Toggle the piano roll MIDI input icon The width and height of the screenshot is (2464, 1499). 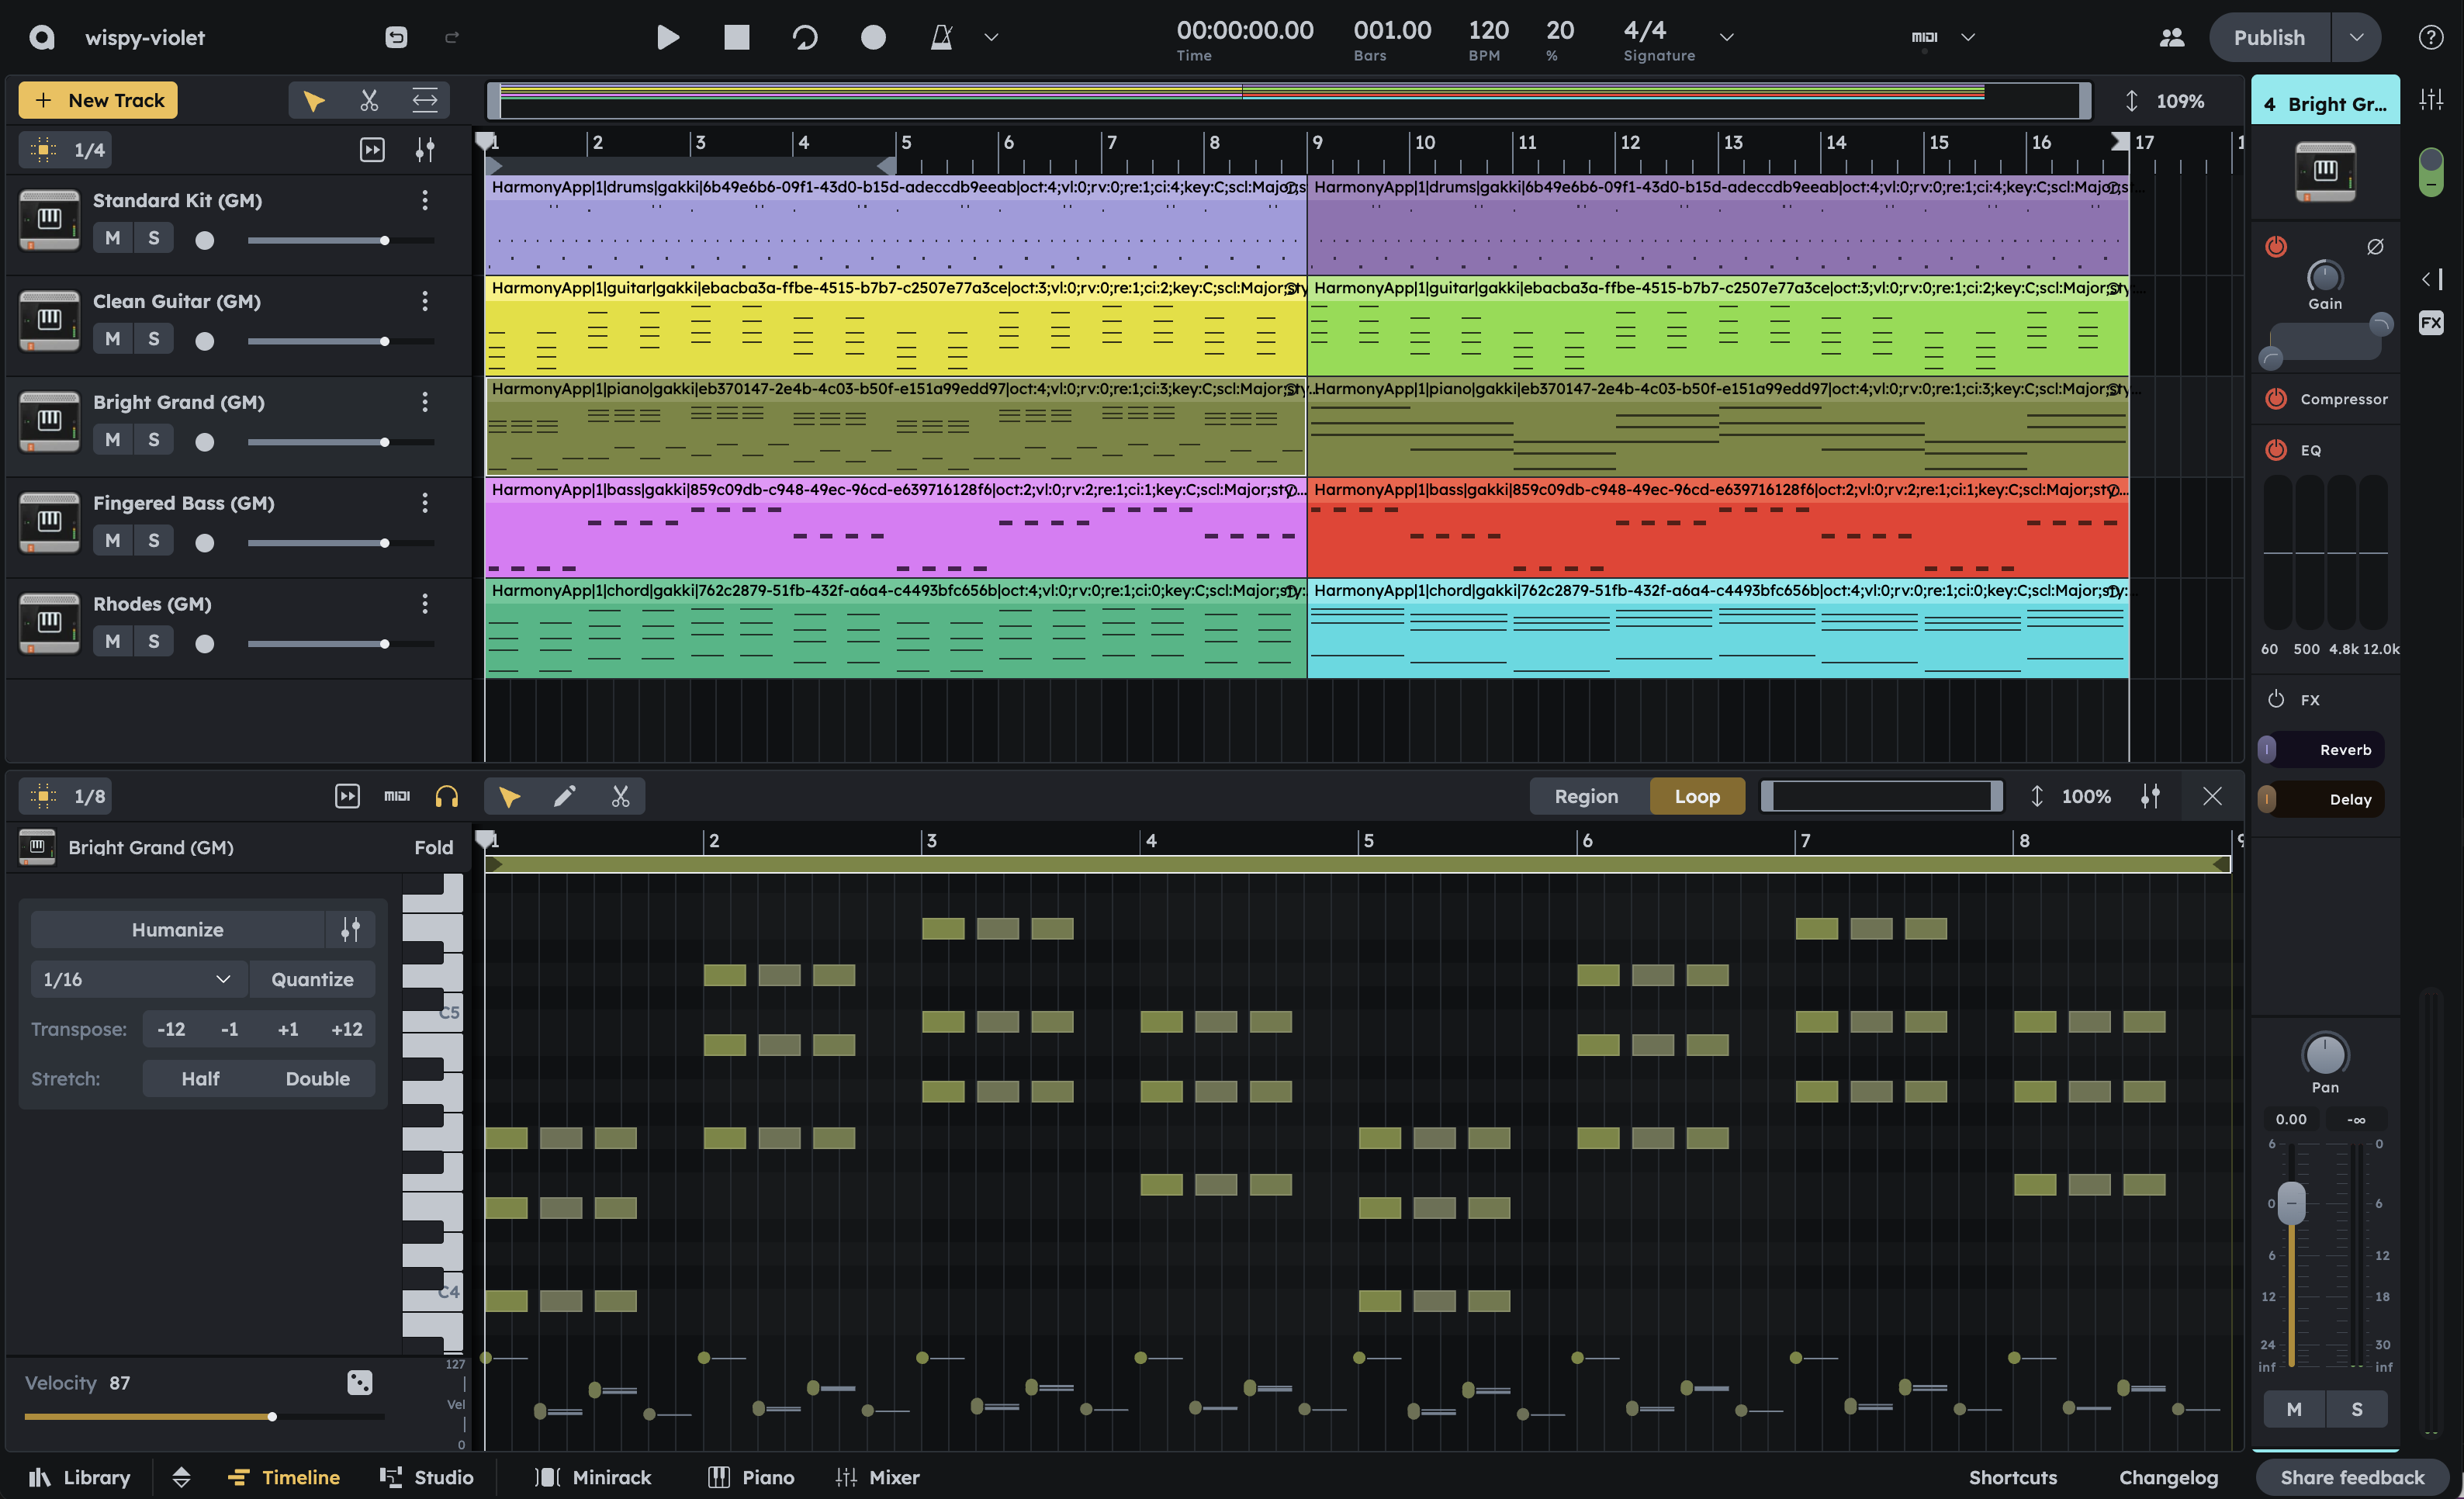tap(397, 797)
